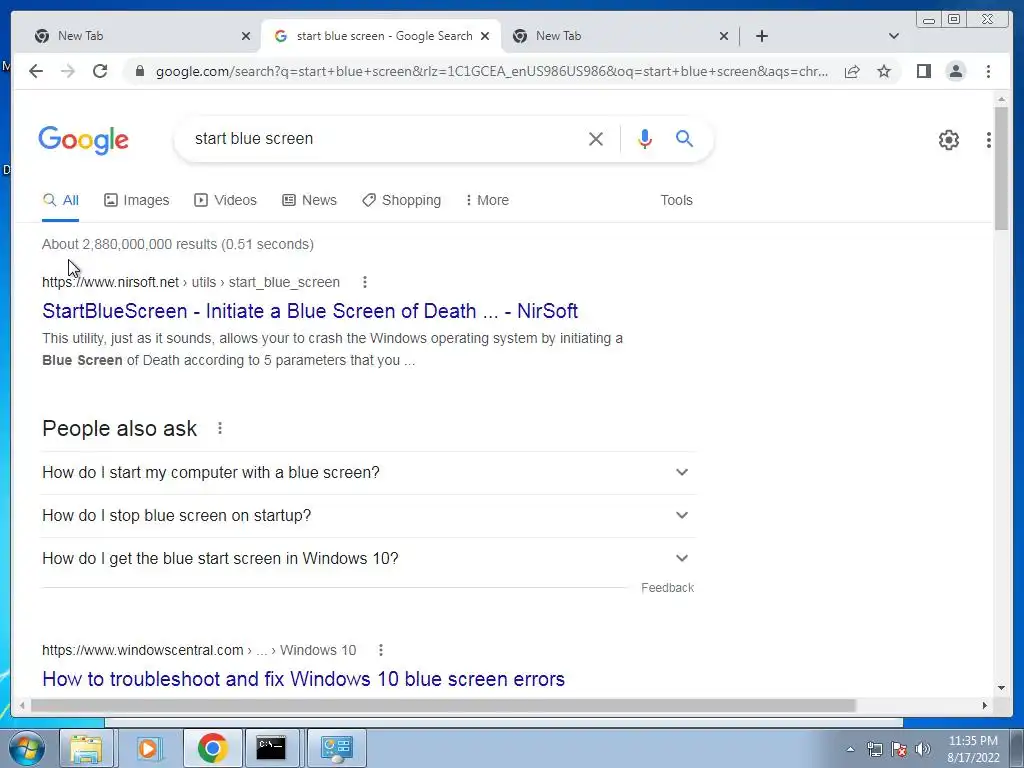The image size is (1024, 768).
Task: Open the More search filters dropdown
Action: click(x=487, y=200)
